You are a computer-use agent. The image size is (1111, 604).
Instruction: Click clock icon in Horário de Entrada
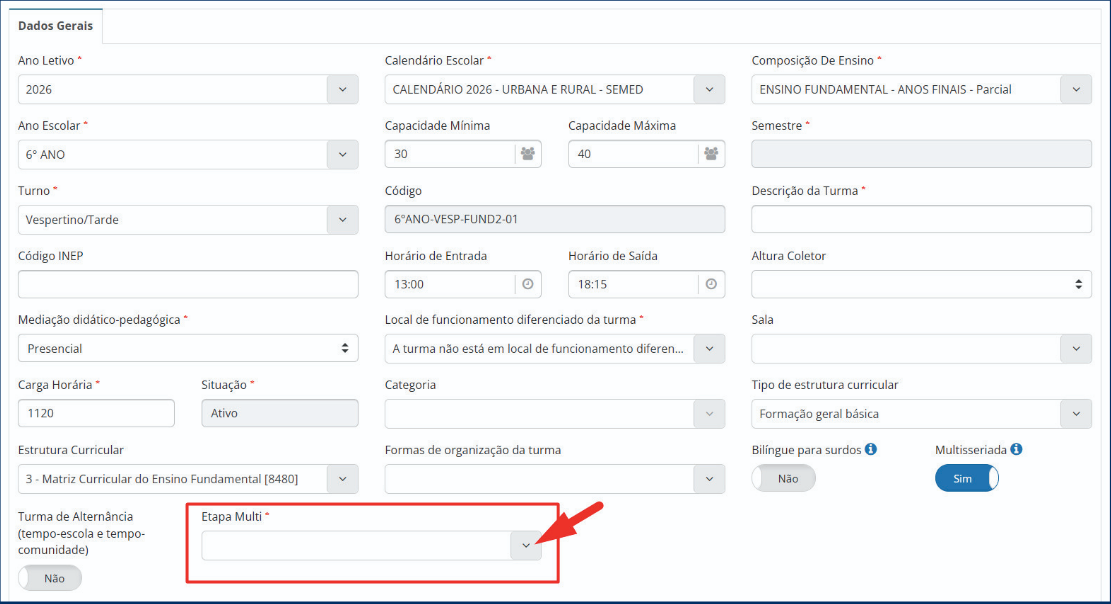click(527, 284)
